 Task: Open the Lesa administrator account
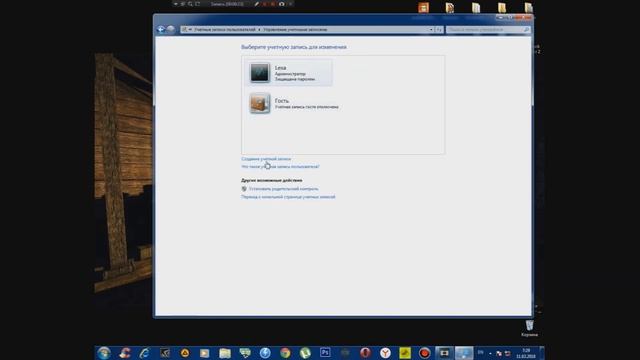289,73
